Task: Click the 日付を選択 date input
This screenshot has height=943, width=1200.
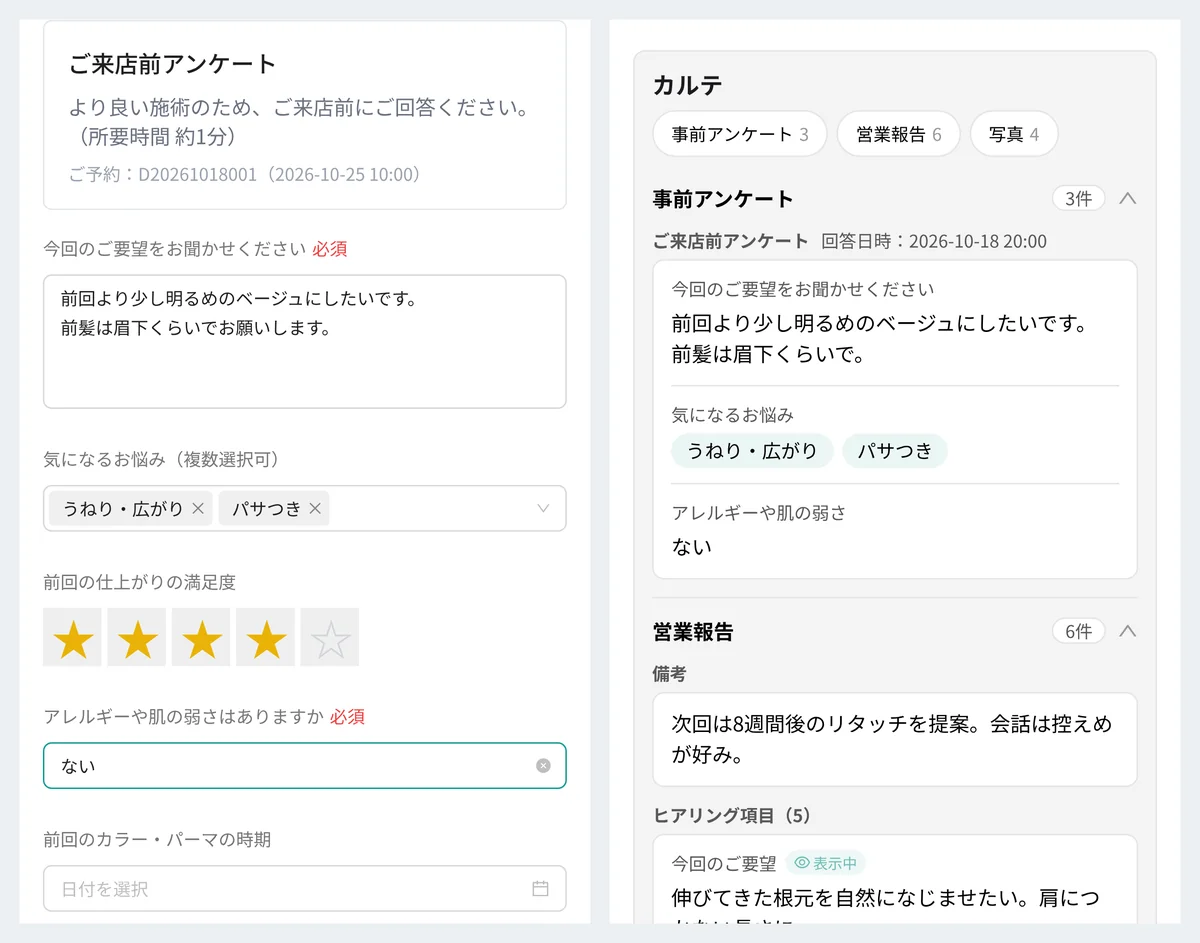Action: click(x=305, y=888)
